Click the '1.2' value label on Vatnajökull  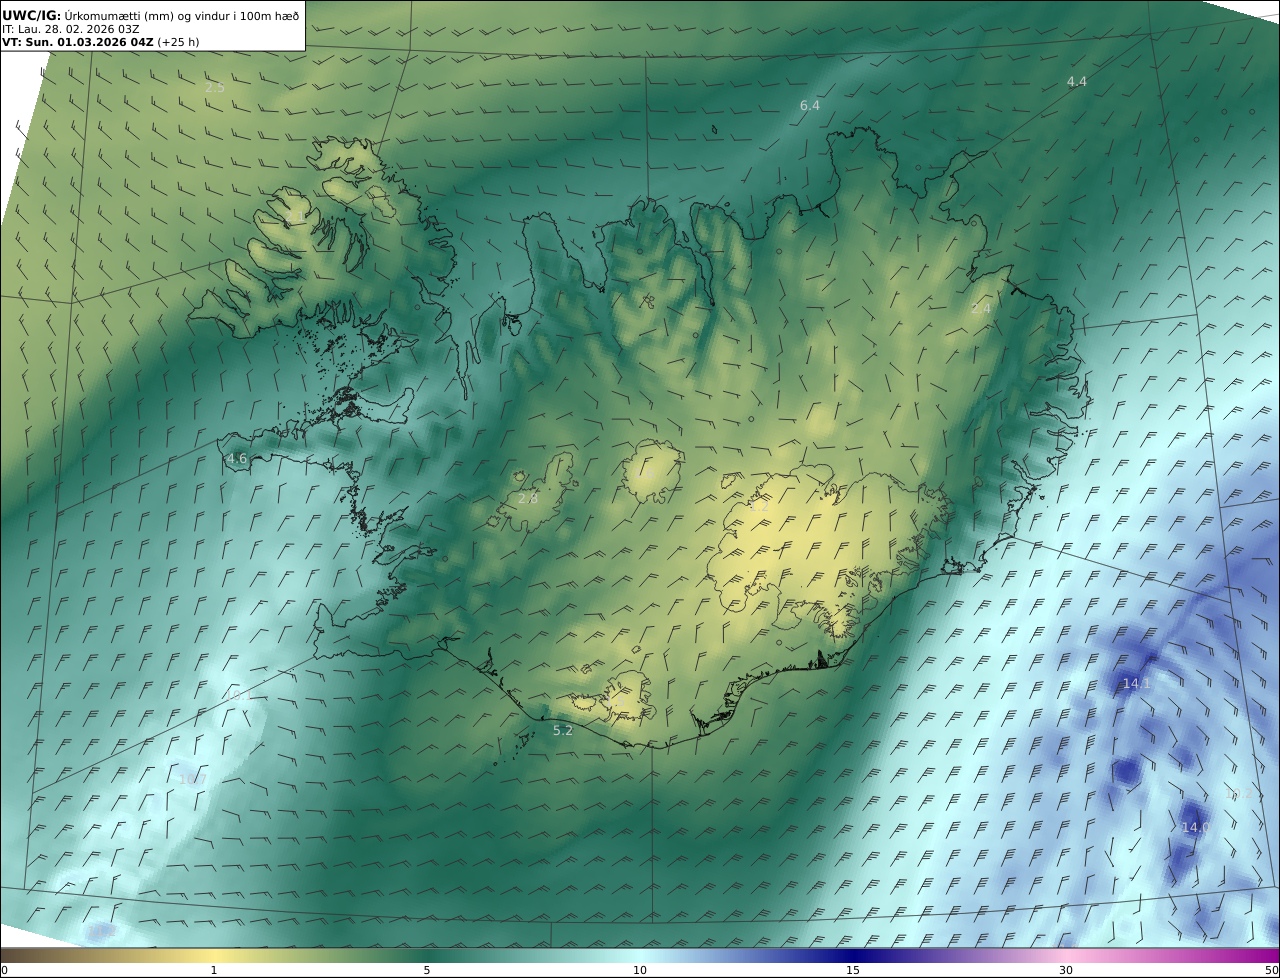[759, 506]
